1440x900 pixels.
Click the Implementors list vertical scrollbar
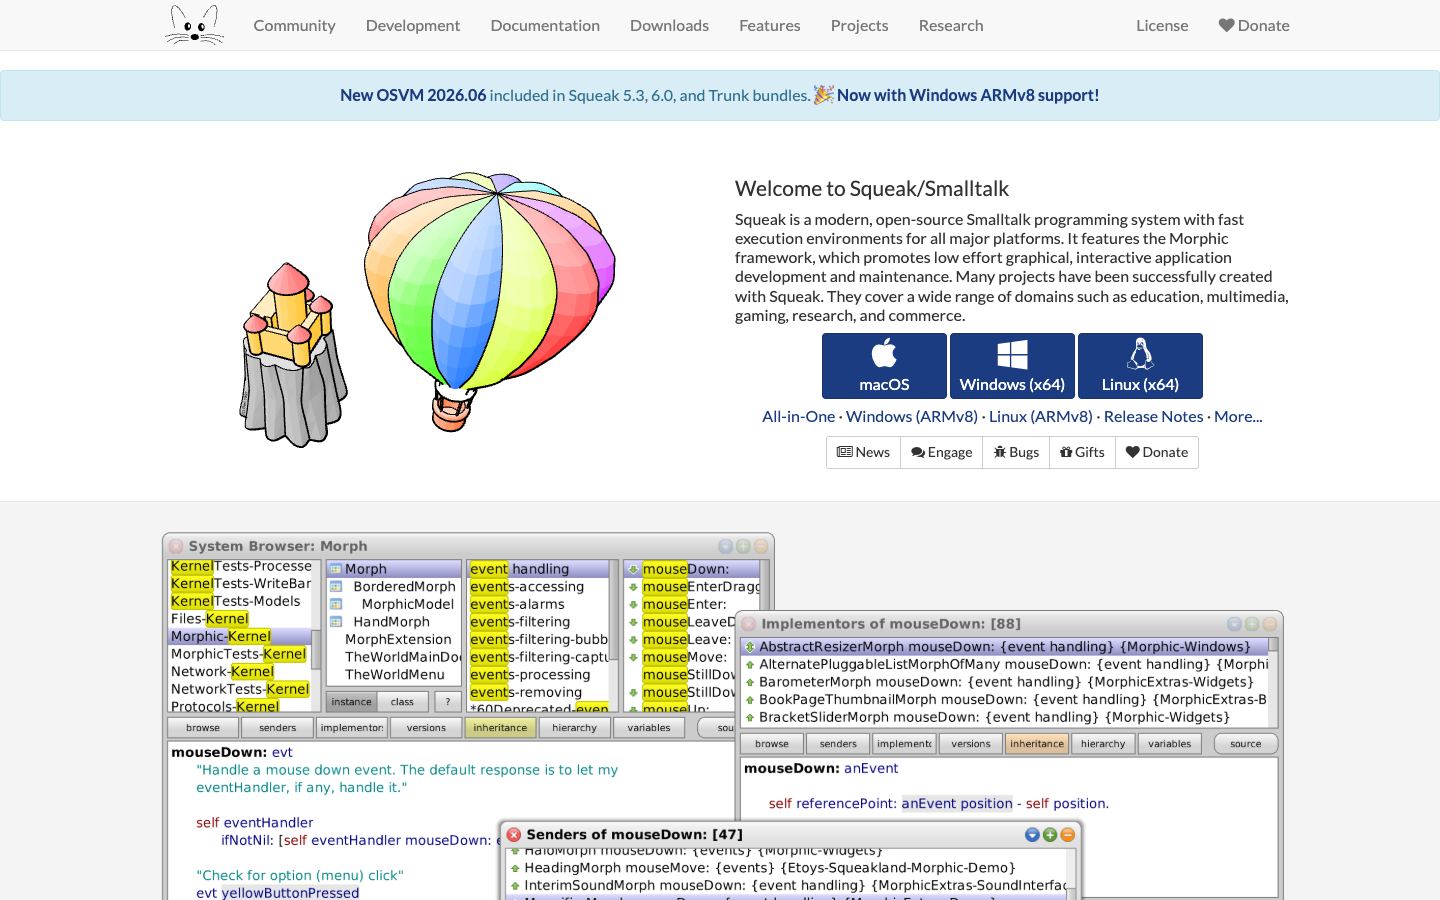(x=1273, y=682)
